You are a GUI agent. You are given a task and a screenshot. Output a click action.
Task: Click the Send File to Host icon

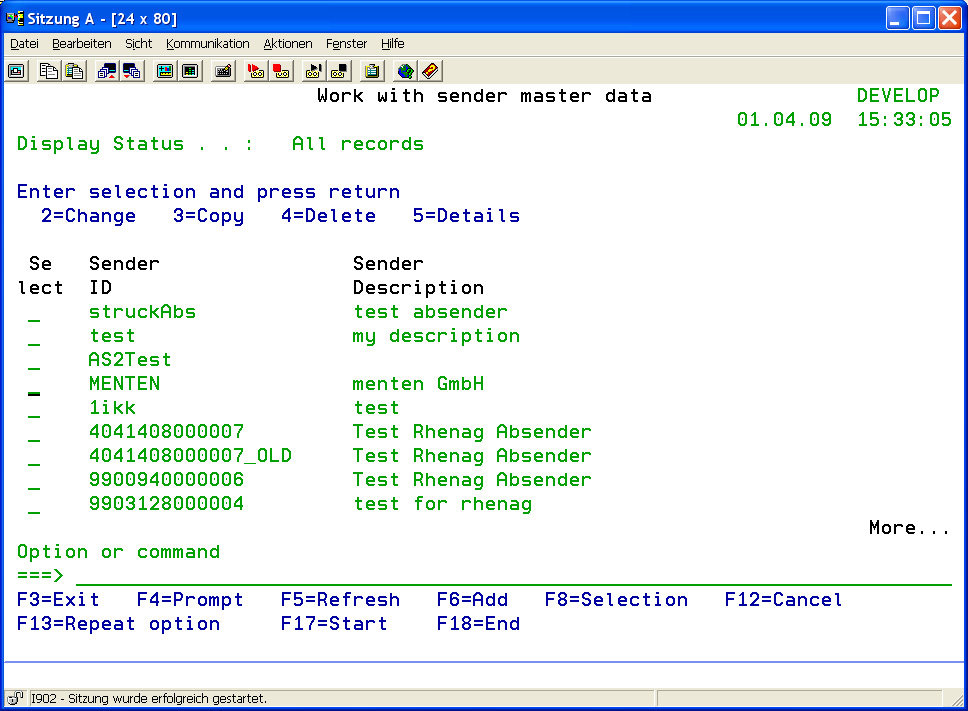click(106, 71)
